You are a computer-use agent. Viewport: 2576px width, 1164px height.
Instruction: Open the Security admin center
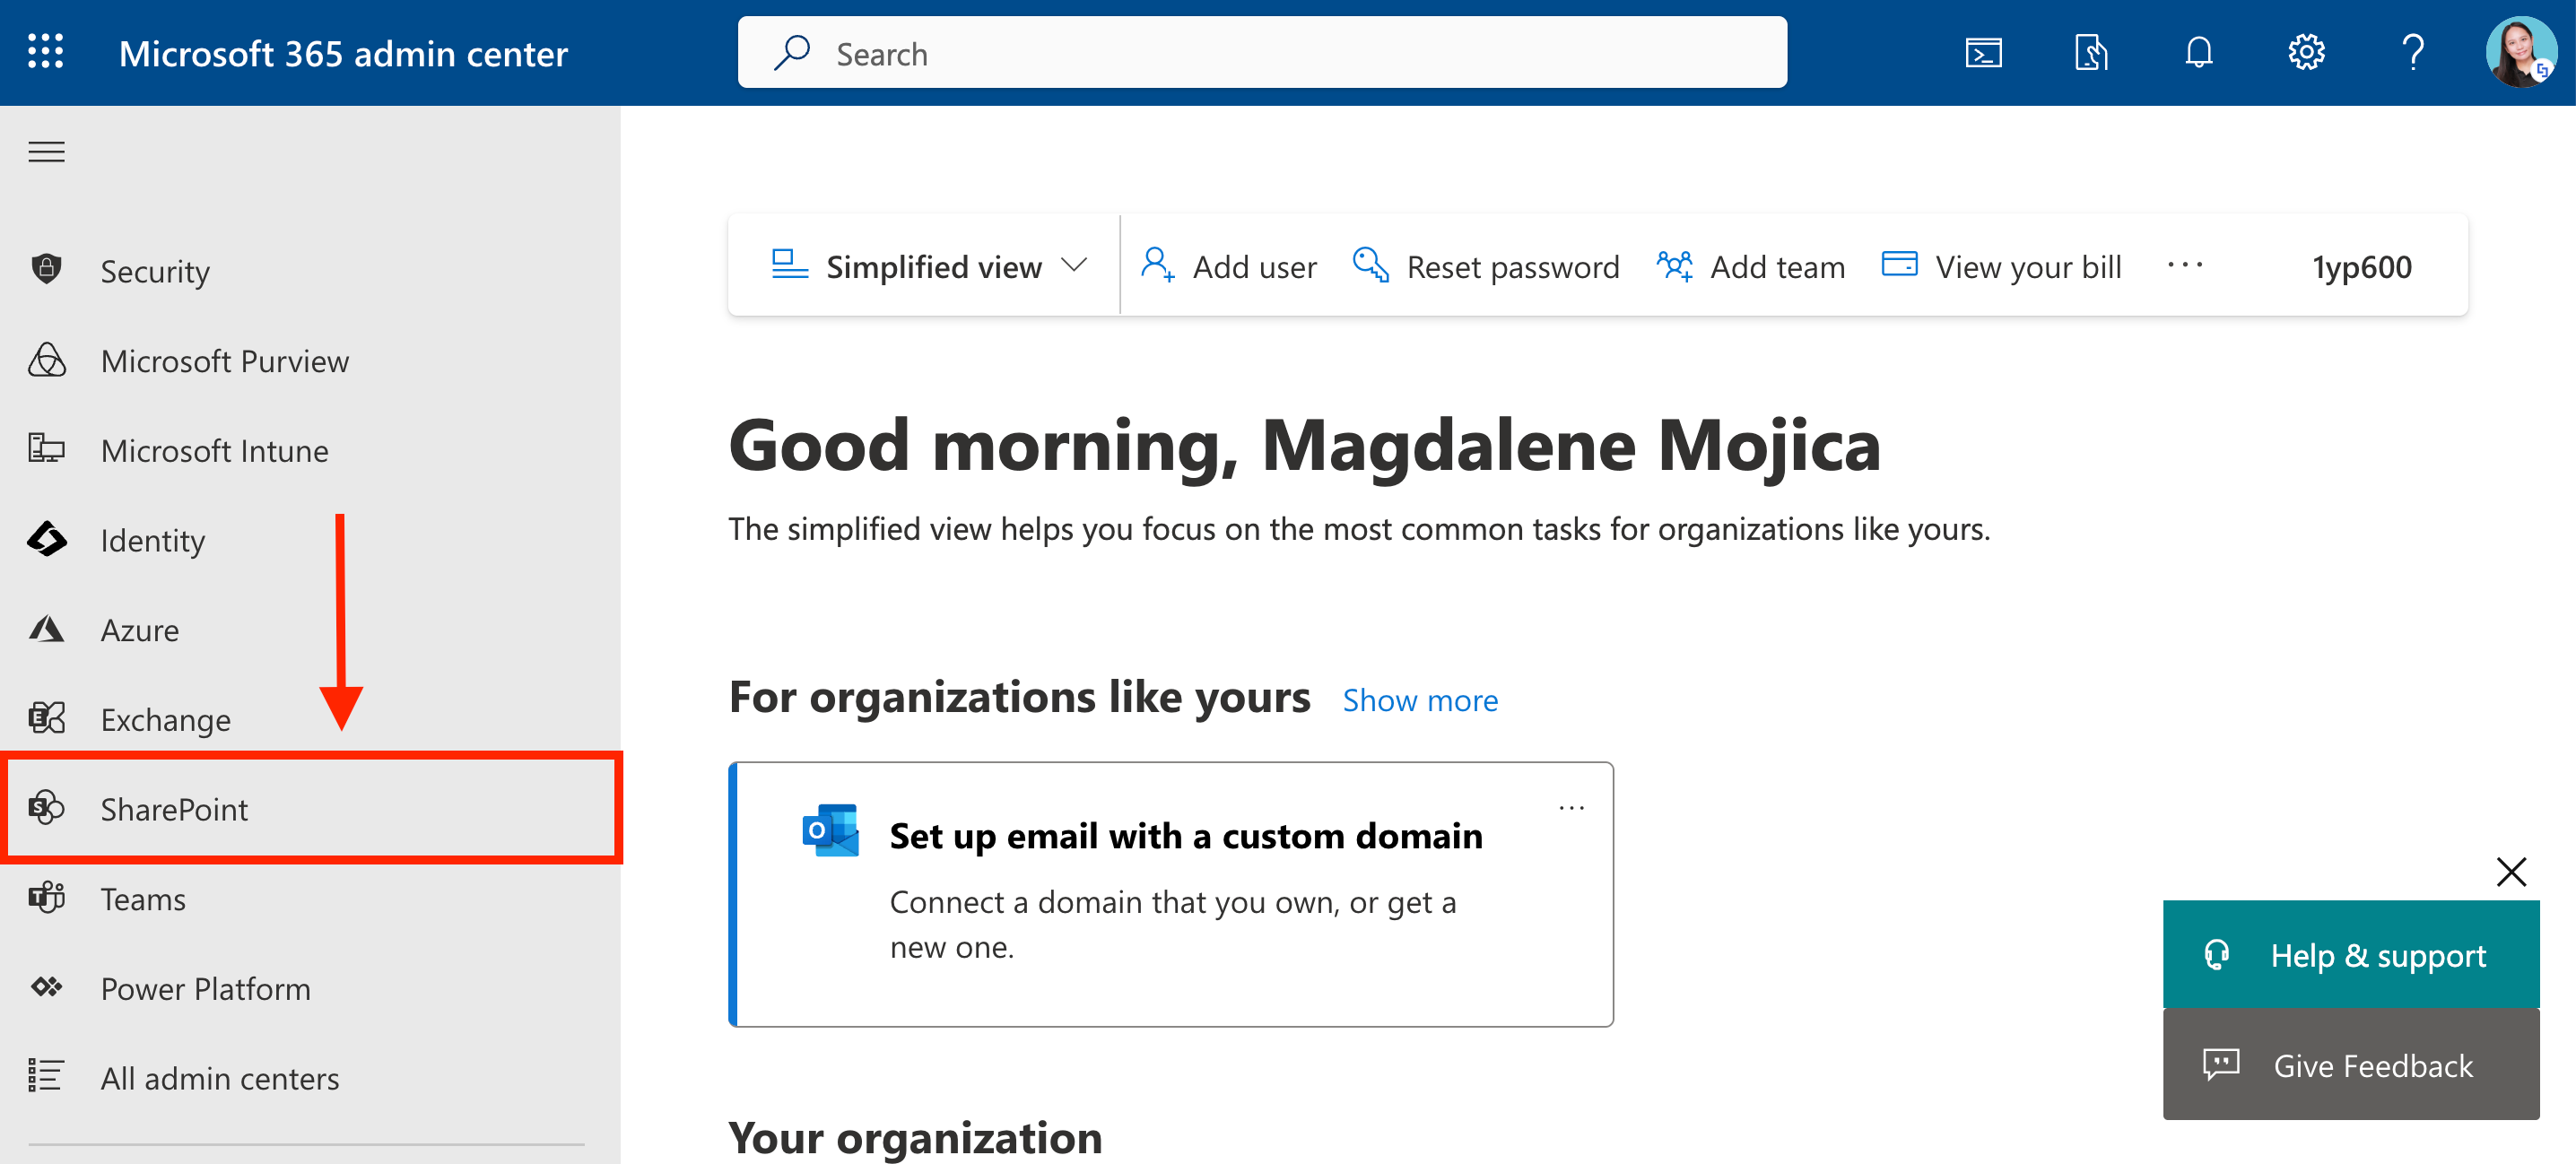pos(155,270)
